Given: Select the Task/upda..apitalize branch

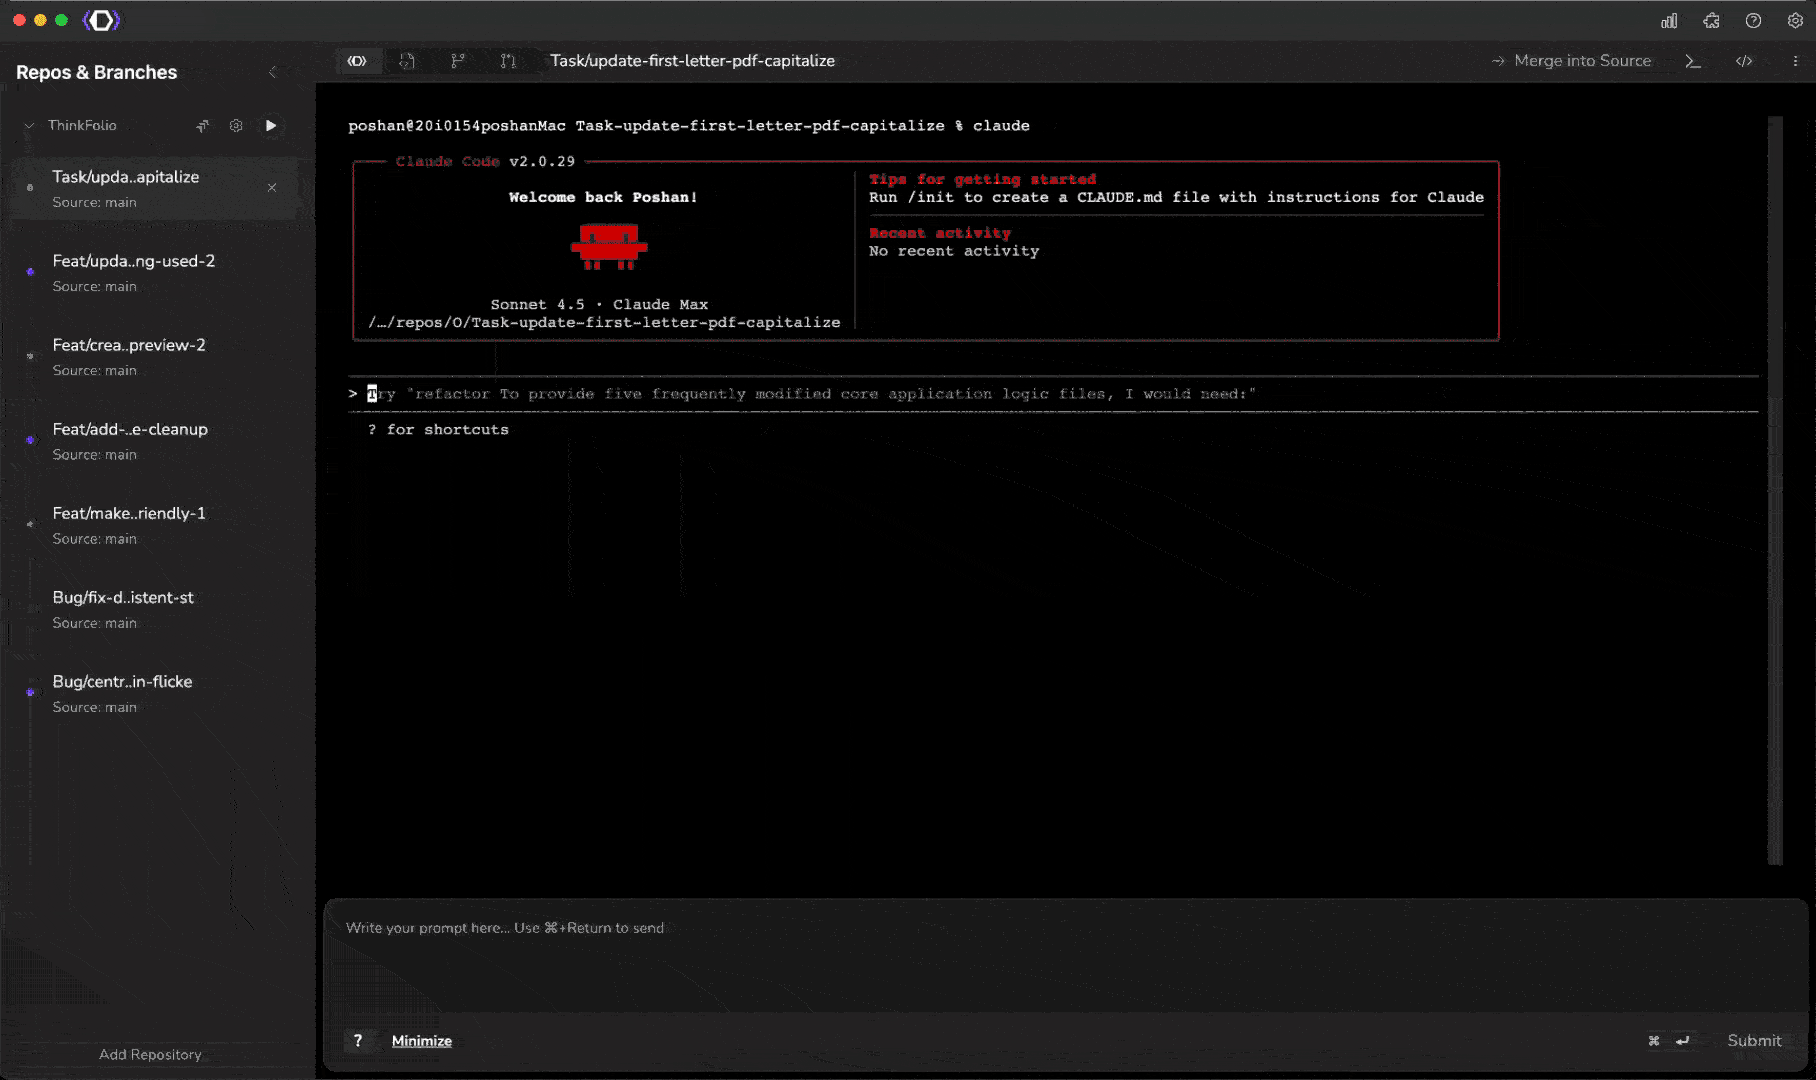Looking at the screenshot, I should pyautogui.click(x=154, y=188).
